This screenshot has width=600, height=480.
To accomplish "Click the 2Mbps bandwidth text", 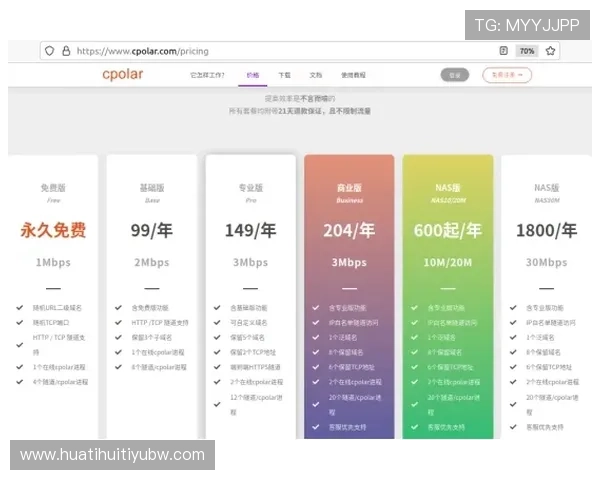I will pos(152,263).
